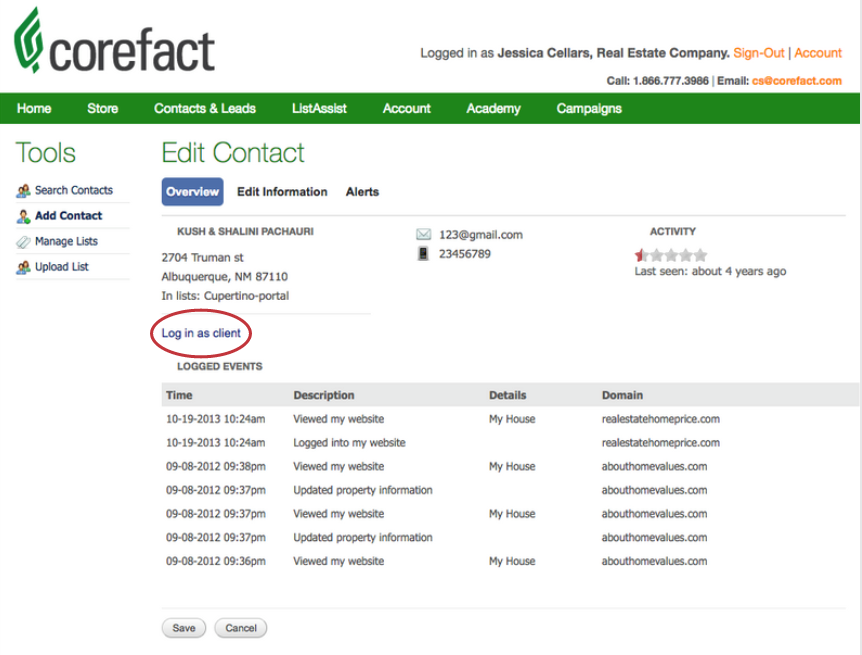Switch to the Alerts tab

click(362, 192)
